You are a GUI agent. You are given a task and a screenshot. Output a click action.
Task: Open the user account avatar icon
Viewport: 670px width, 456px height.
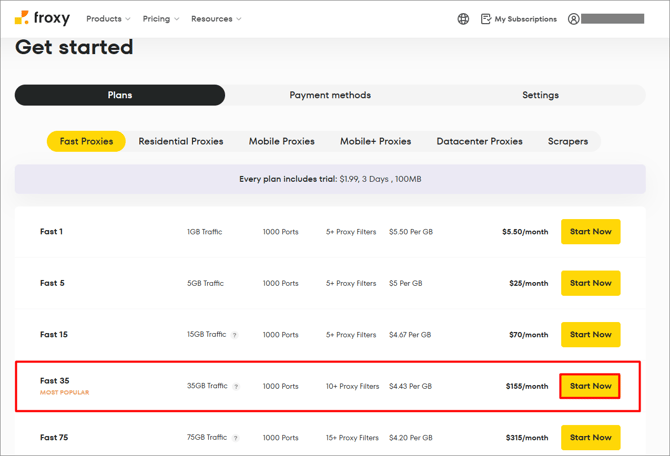[573, 19]
